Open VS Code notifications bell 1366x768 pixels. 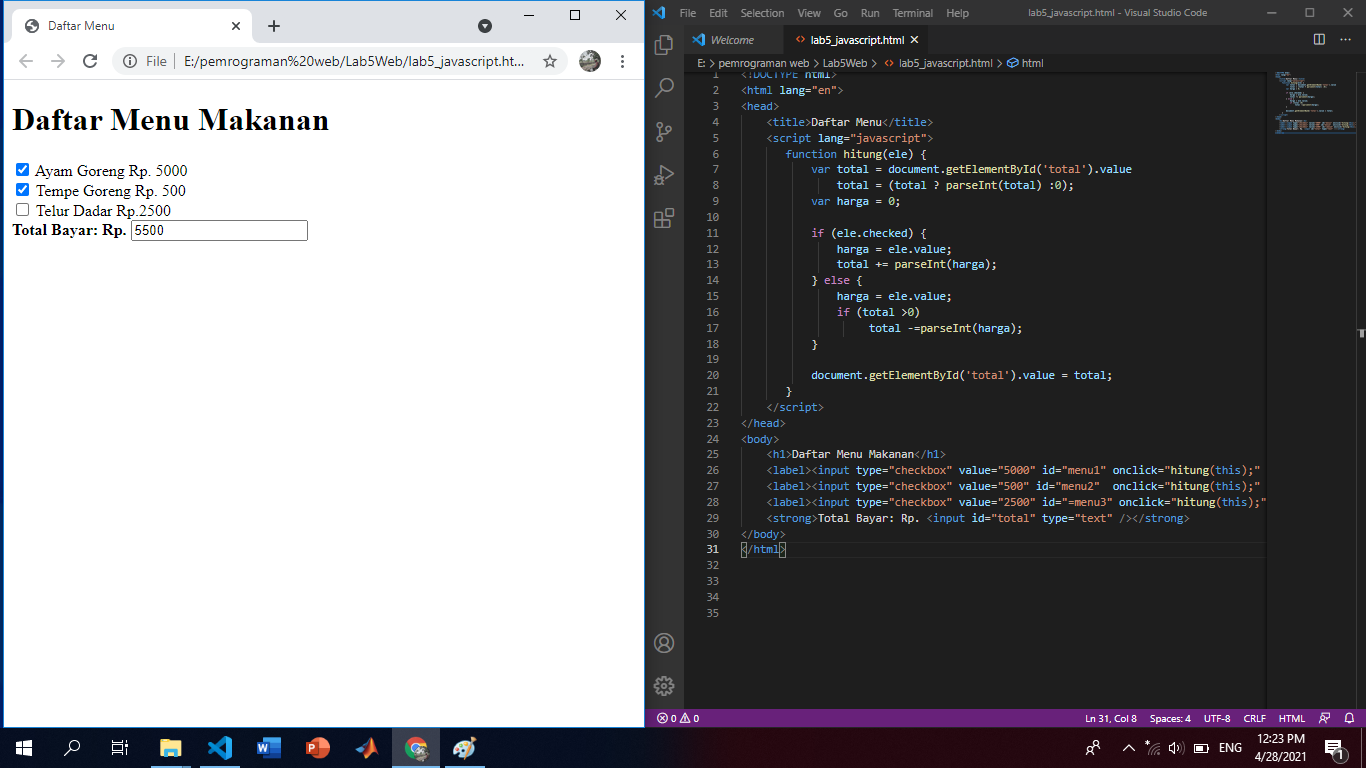tap(1349, 718)
